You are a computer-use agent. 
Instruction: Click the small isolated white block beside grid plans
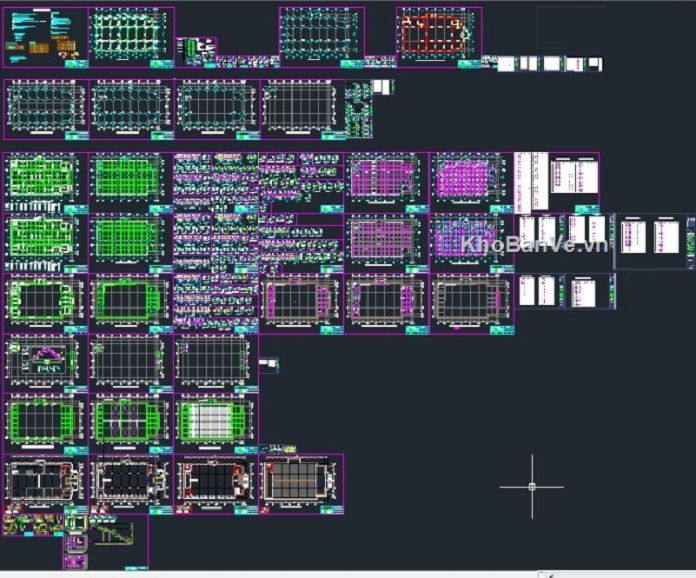coord(269,365)
